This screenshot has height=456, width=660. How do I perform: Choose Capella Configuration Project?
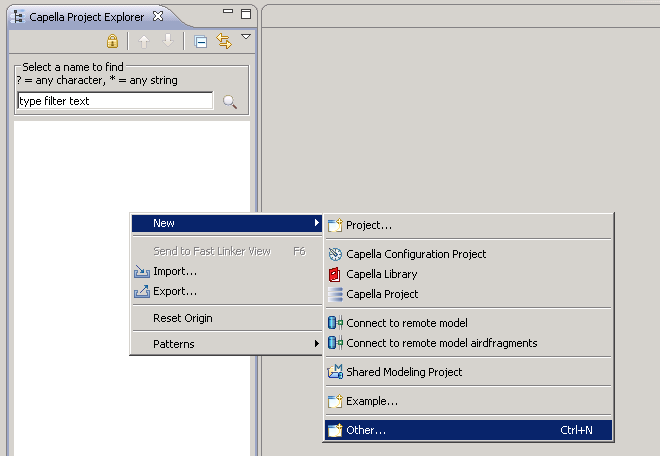click(x=468, y=254)
